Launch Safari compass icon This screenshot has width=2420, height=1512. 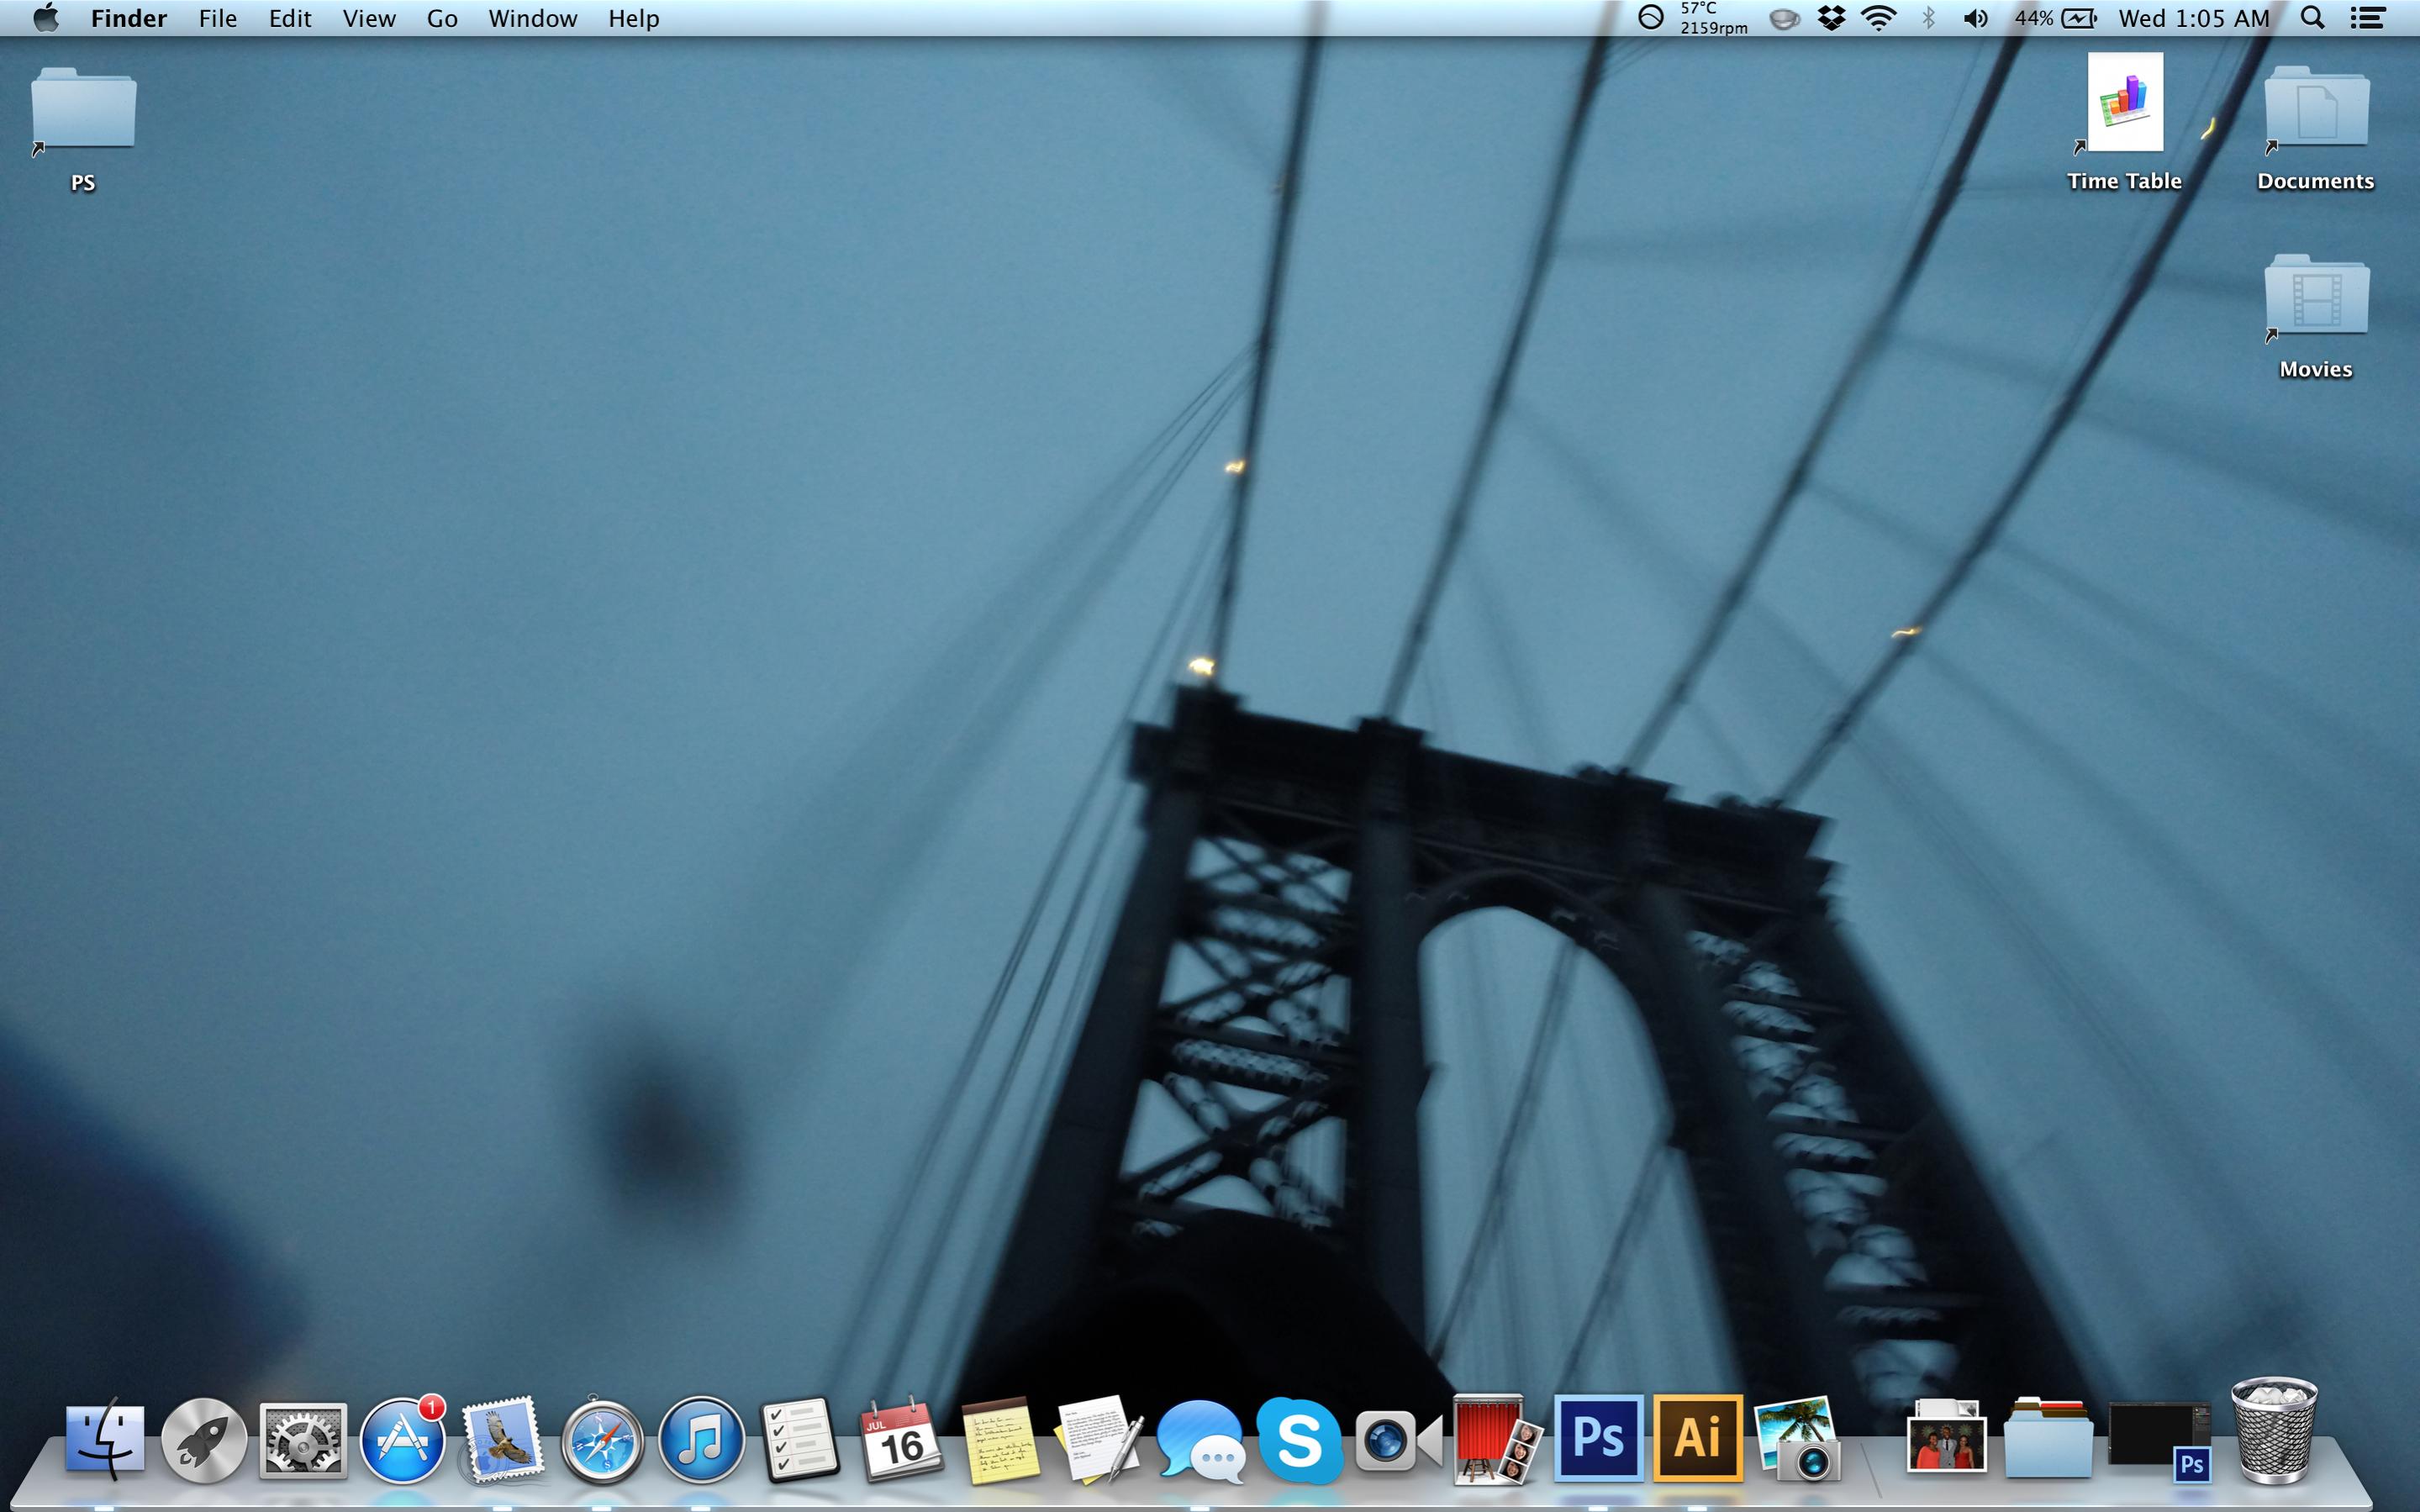[602, 1440]
